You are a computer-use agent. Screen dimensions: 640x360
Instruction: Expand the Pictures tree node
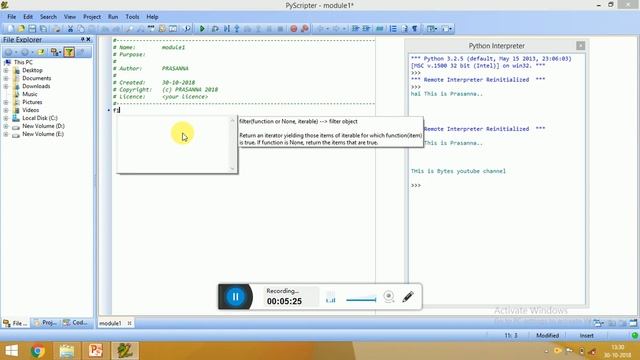[x=6, y=102]
